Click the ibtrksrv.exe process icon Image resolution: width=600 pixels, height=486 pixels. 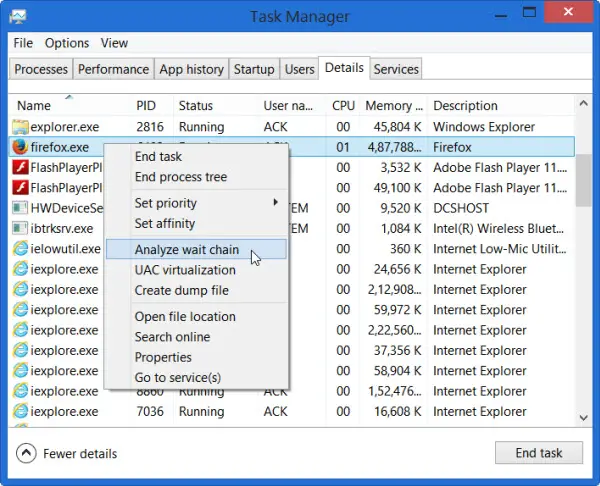[20, 228]
